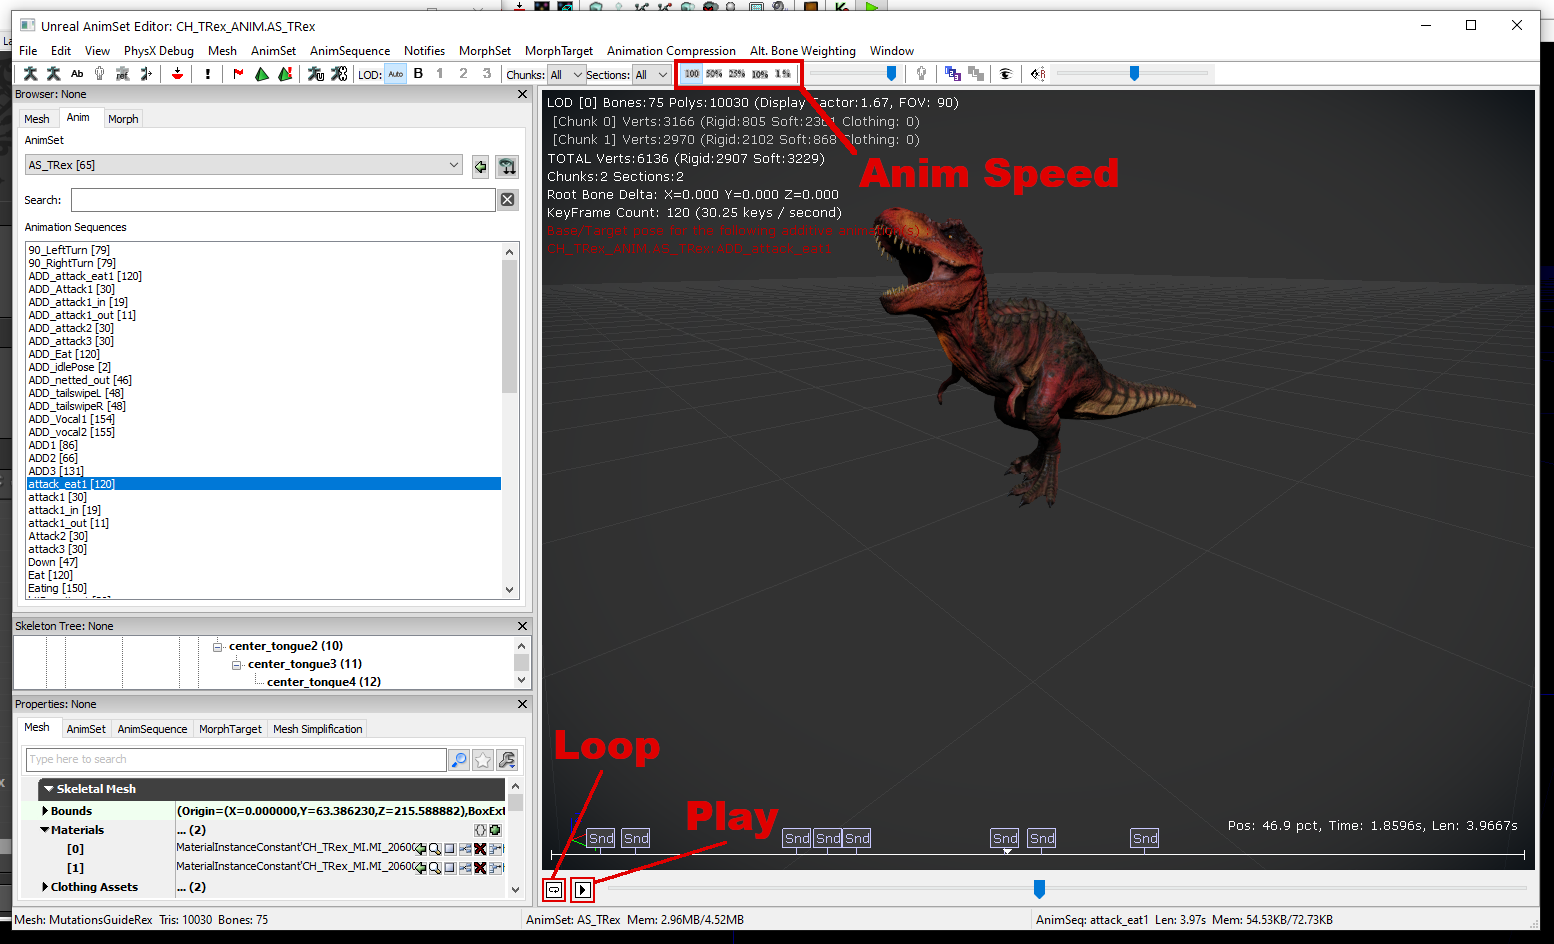This screenshot has width=1554, height=944.
Task: Set animation speed to 10%
Action: (760, 73)
